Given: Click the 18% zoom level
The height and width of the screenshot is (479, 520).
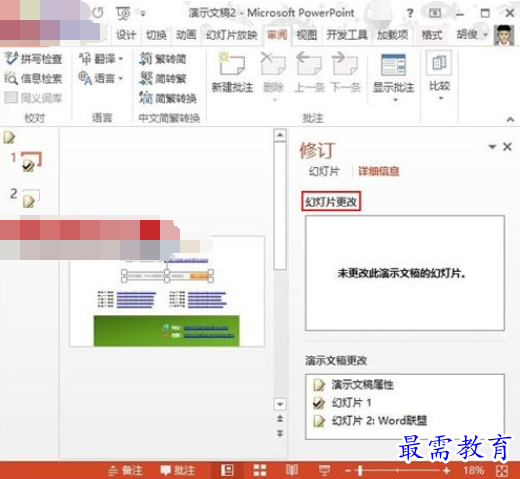Looking at the screenshot, I should tap(473, 470).
